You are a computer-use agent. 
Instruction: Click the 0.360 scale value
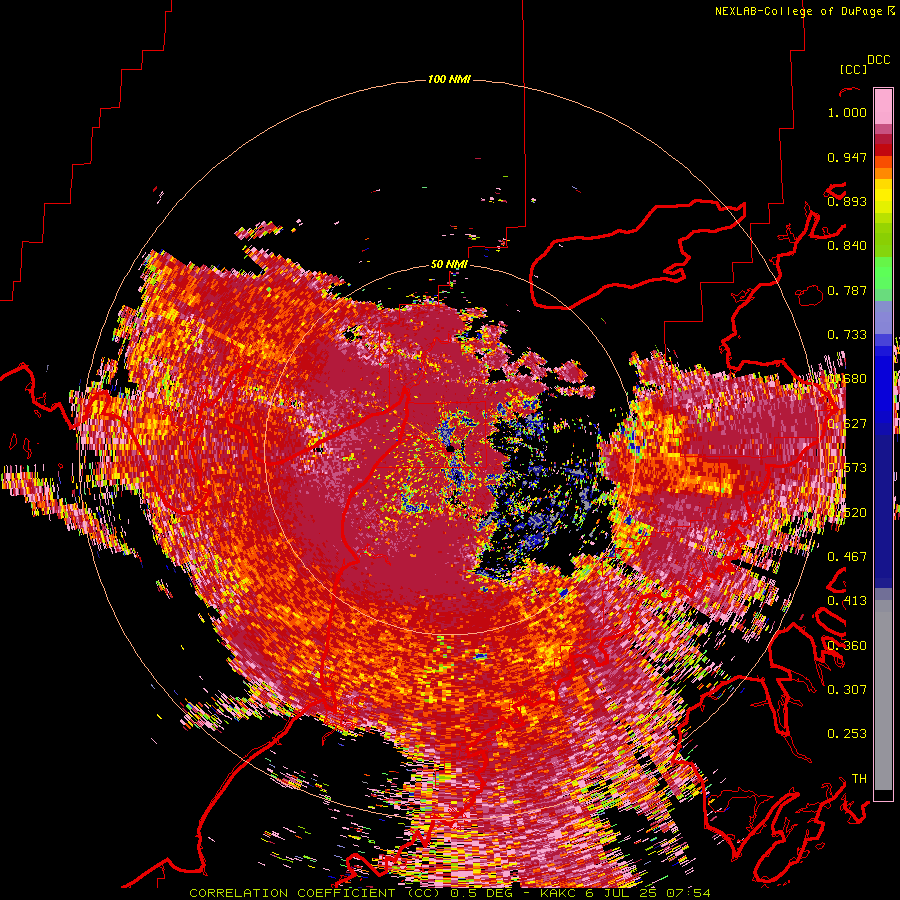point(847,645)
